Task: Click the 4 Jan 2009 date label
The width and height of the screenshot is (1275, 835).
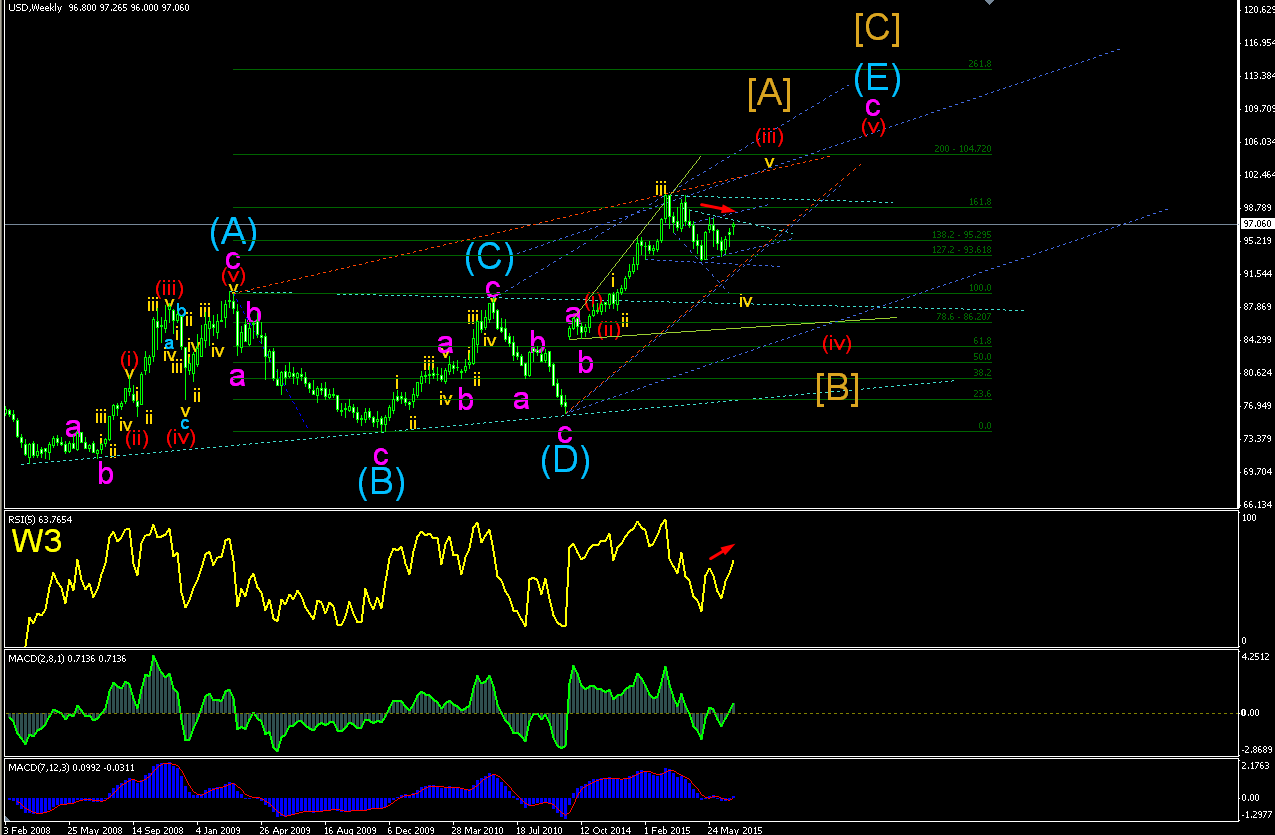Action: [x=220, y=830]
